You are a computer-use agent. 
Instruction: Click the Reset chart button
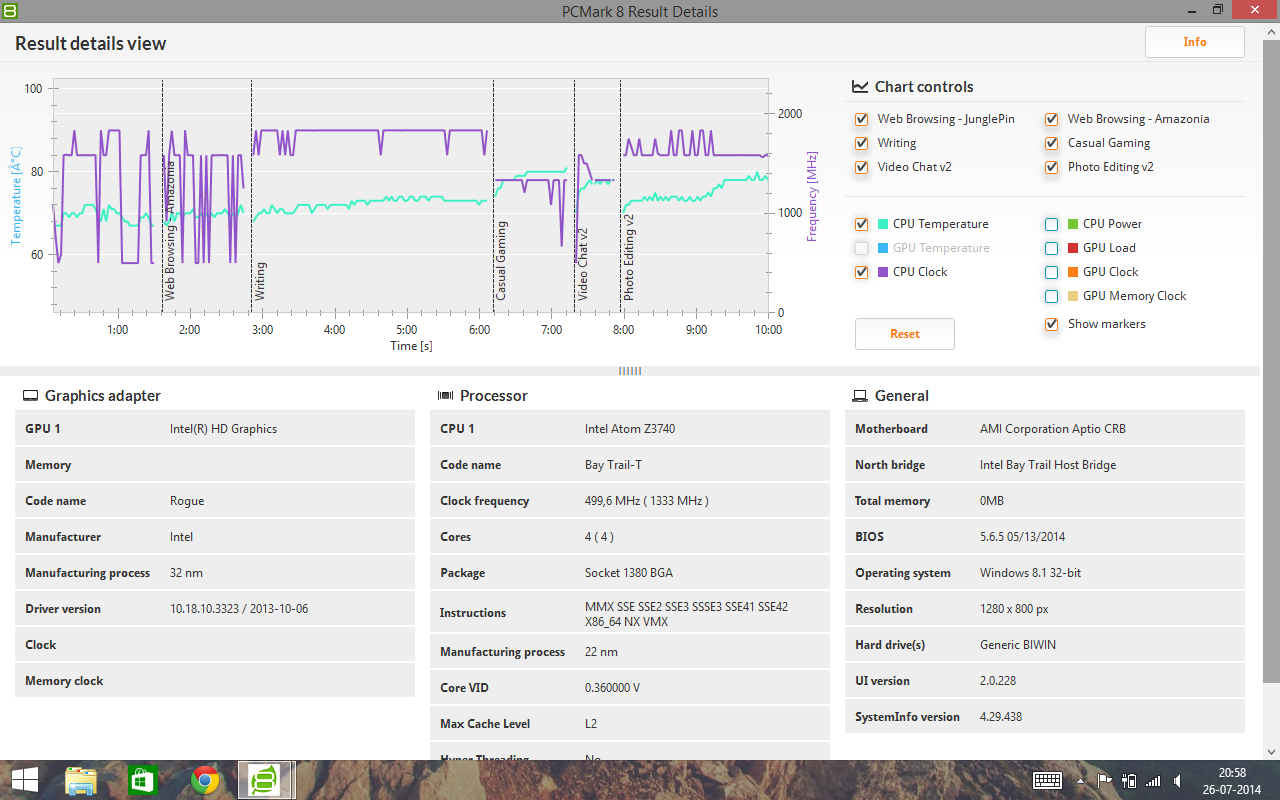point(905,334)
